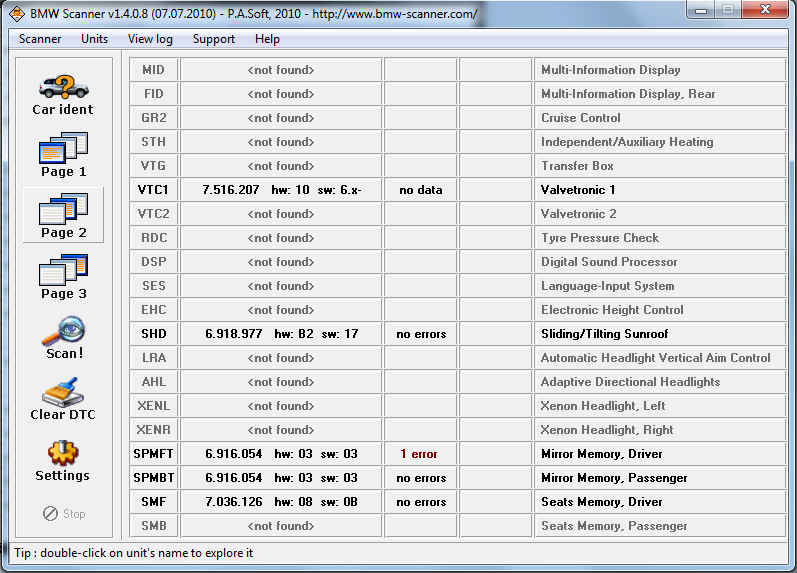Select the SPMBT unit button

(154, 478)
